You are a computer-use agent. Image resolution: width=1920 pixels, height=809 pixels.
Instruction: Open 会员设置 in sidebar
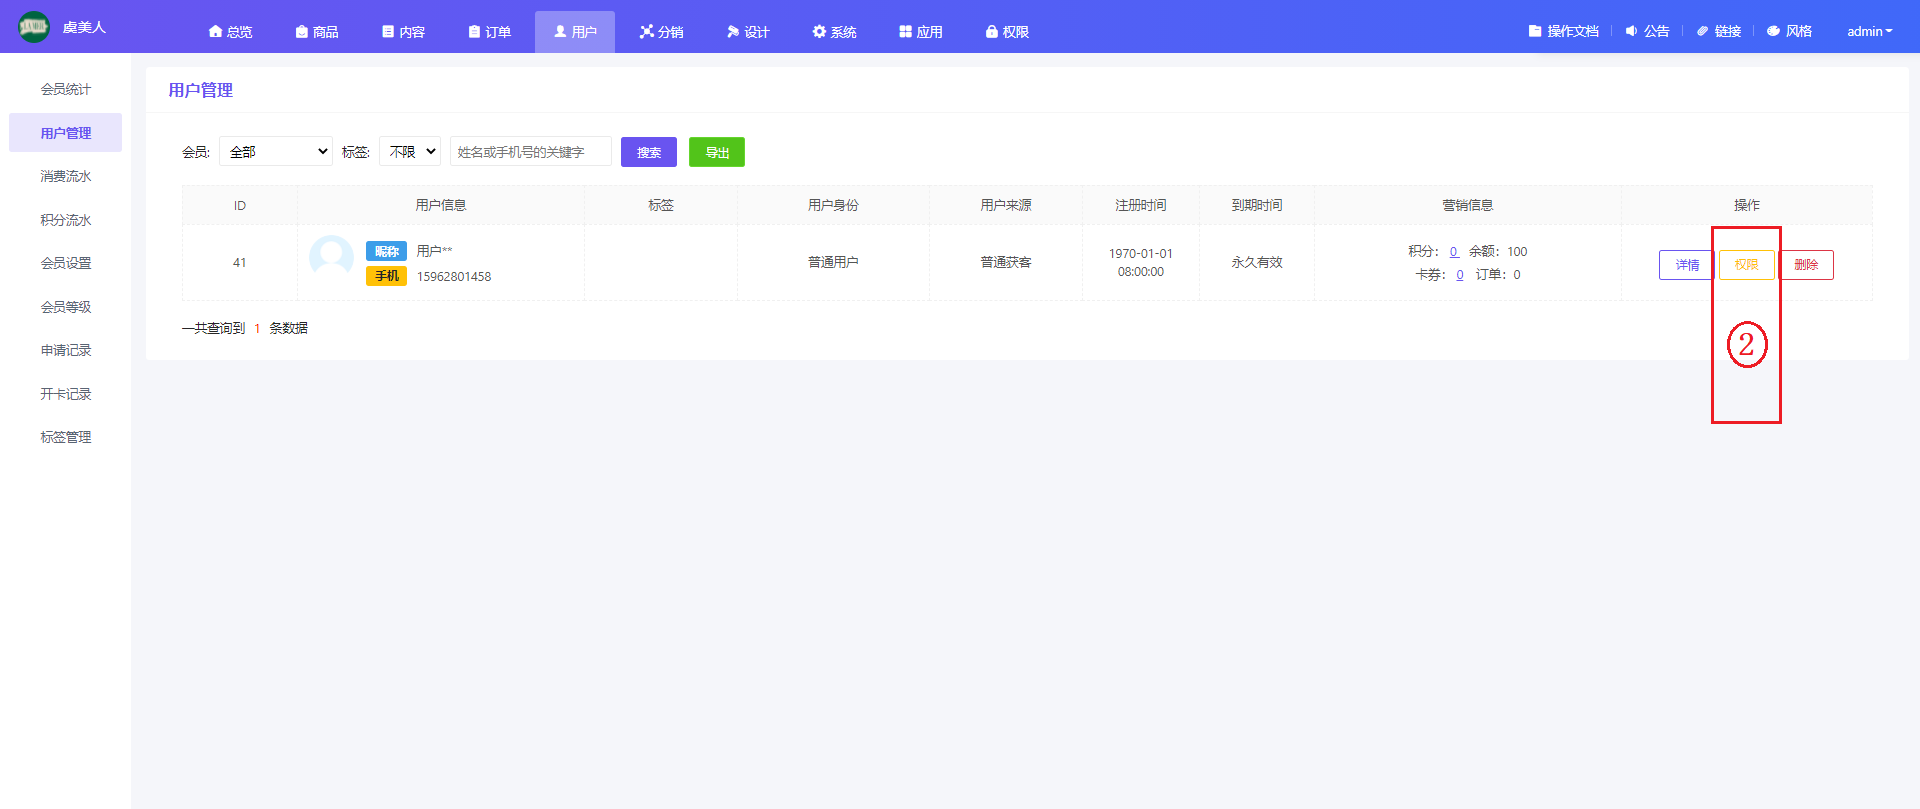[65, 263]
